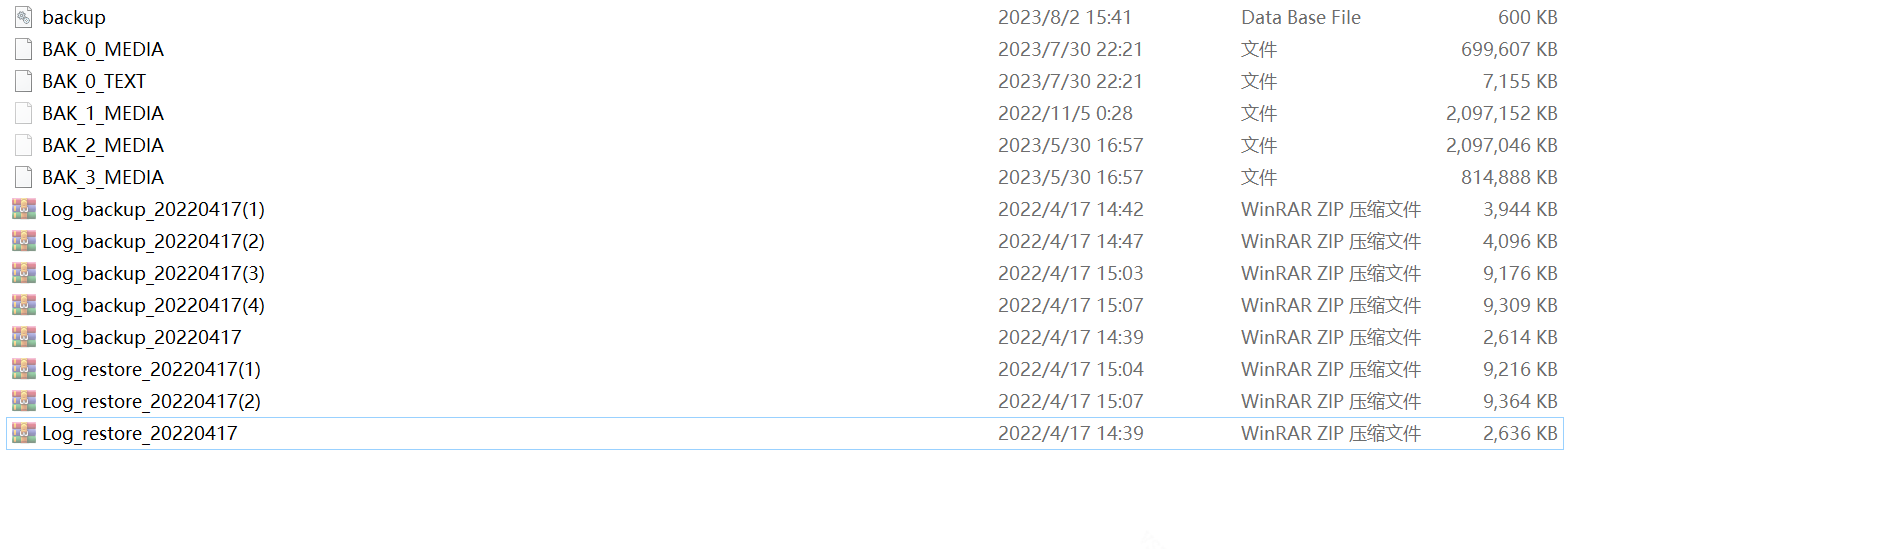The image size is (1878, 549).
Task: Select the 2,097,046 KB size entry
Action: (1502, 145)
